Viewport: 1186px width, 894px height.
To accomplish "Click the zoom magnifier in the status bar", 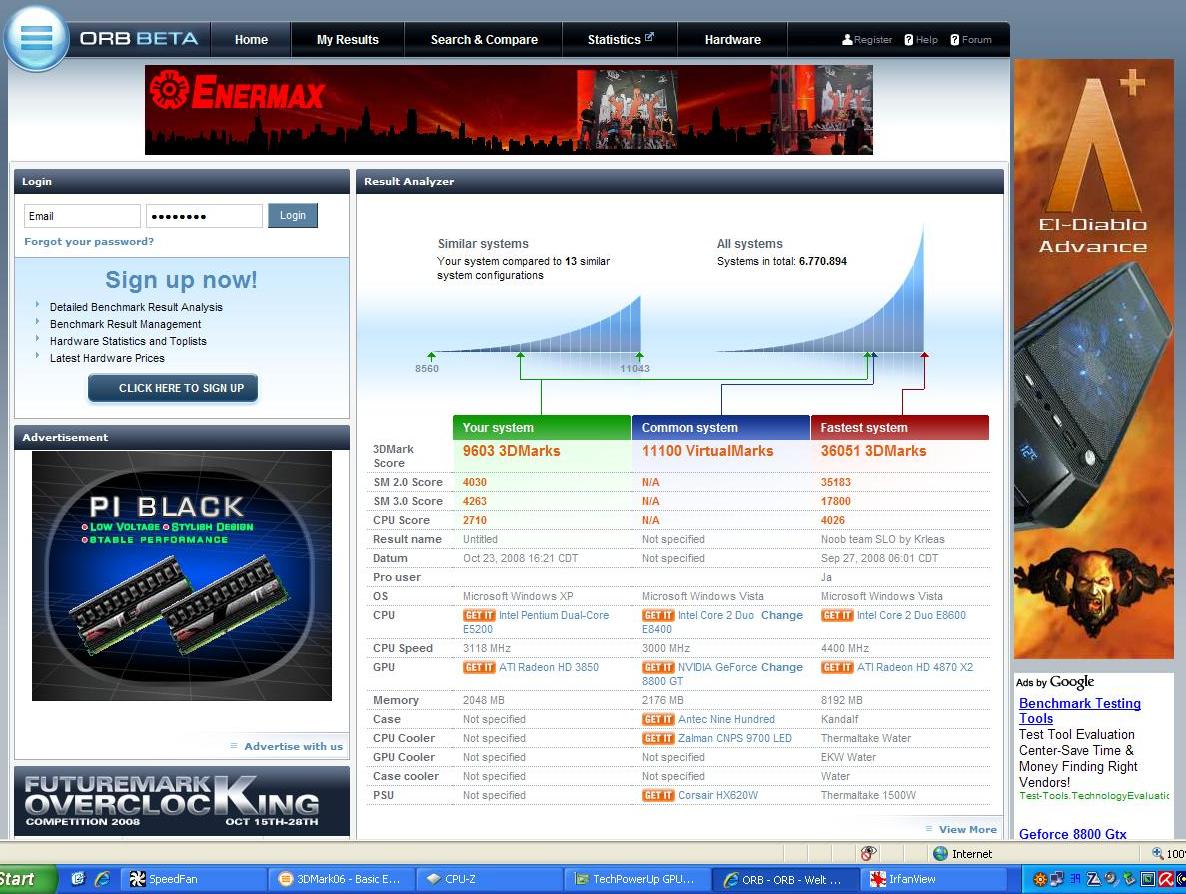I will coord(1157,853).
